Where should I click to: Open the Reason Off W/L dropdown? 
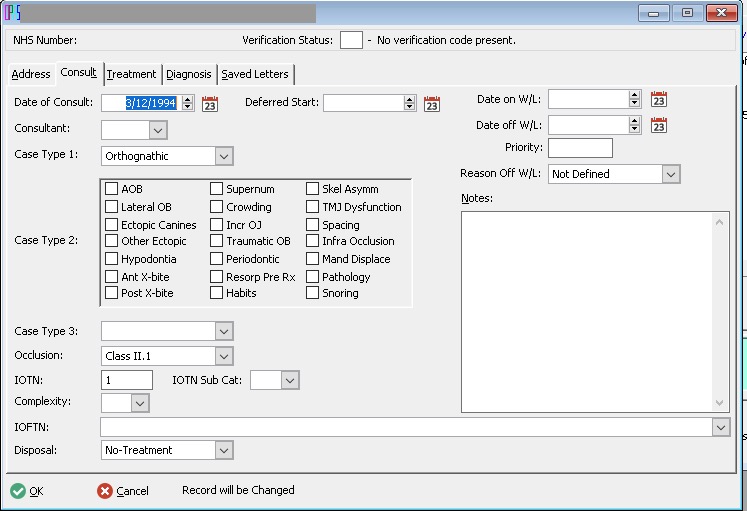coord(670,174)
